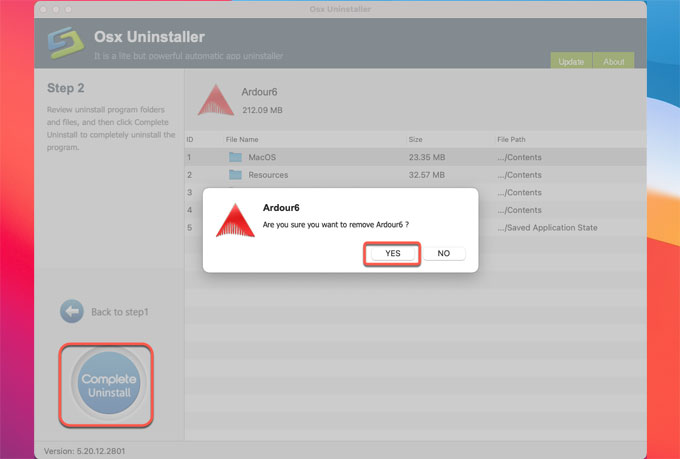Click the Version 5.20.12.2801 status text
The height and width of the screenshot is (459, 680).
[x=85, y=451]
